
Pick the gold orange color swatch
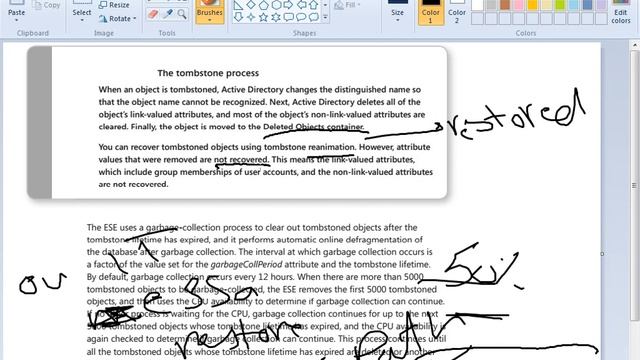click(532, 5)
